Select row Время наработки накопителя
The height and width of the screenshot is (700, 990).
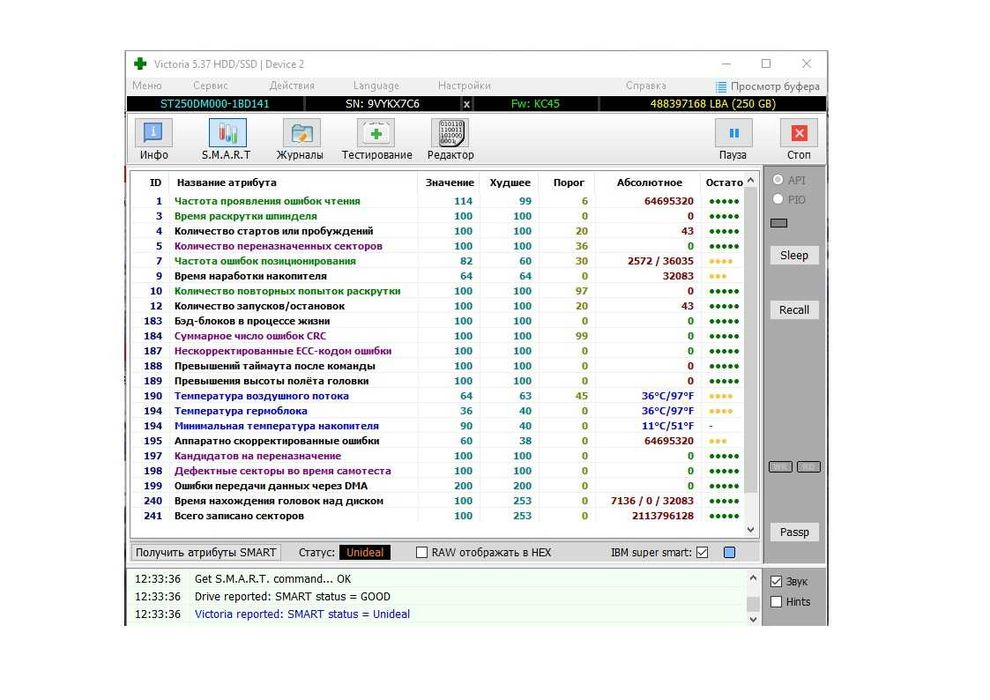tap(437, 276)
